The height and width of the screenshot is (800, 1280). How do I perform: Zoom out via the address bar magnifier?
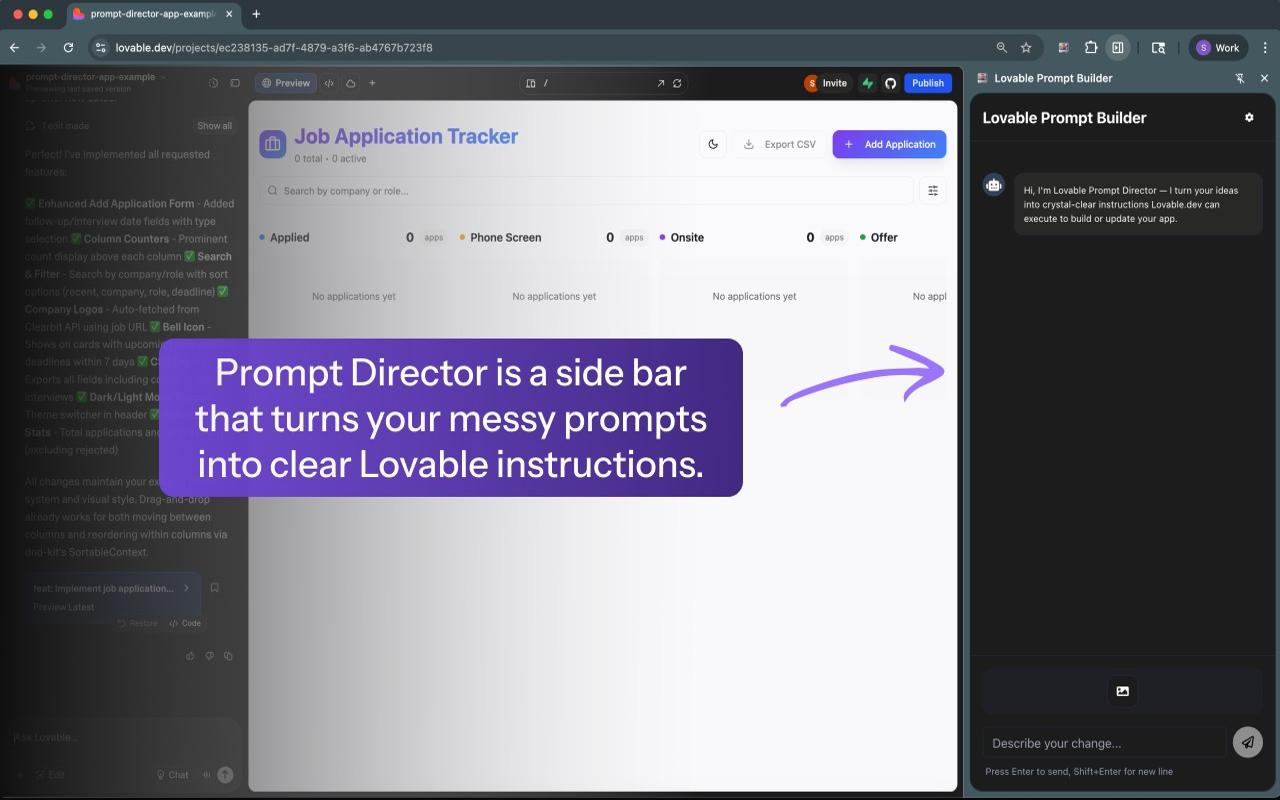tap(1002, 47)
